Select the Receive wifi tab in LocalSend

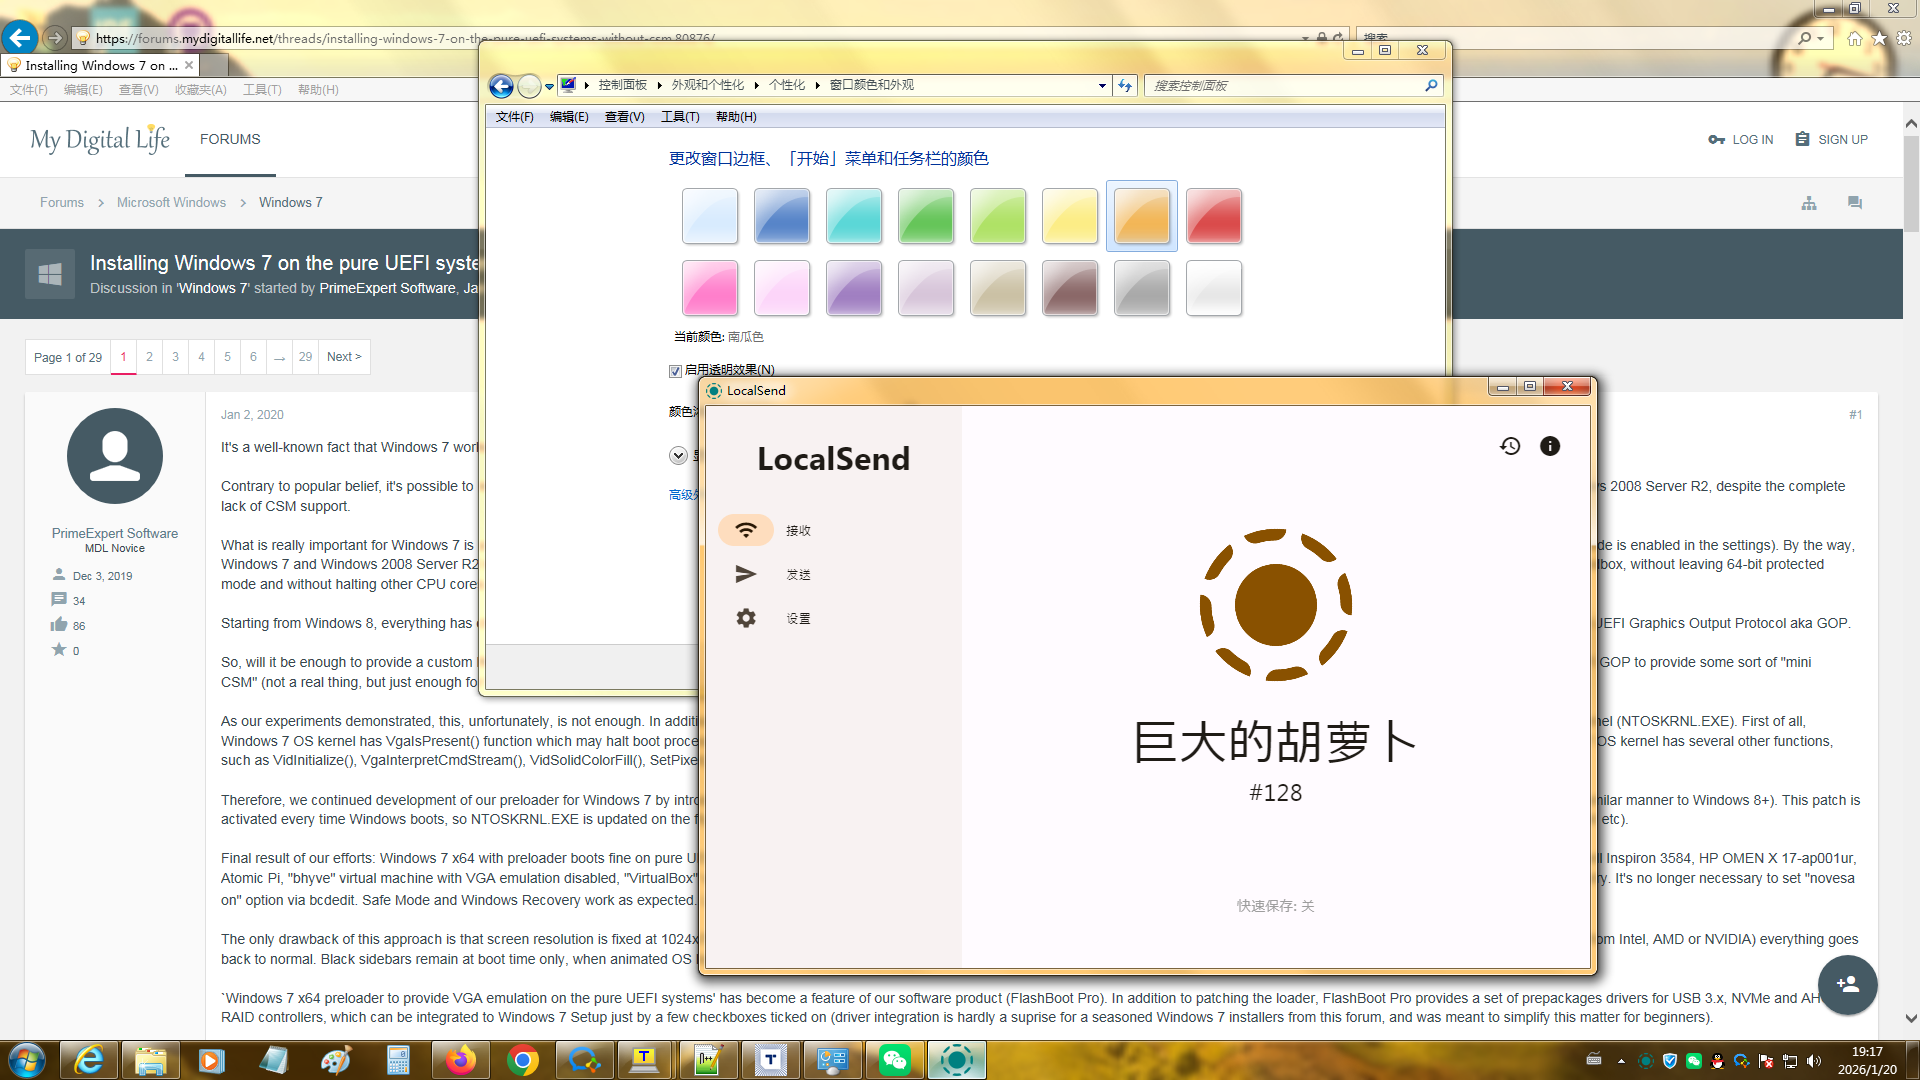tap(746, 530)
